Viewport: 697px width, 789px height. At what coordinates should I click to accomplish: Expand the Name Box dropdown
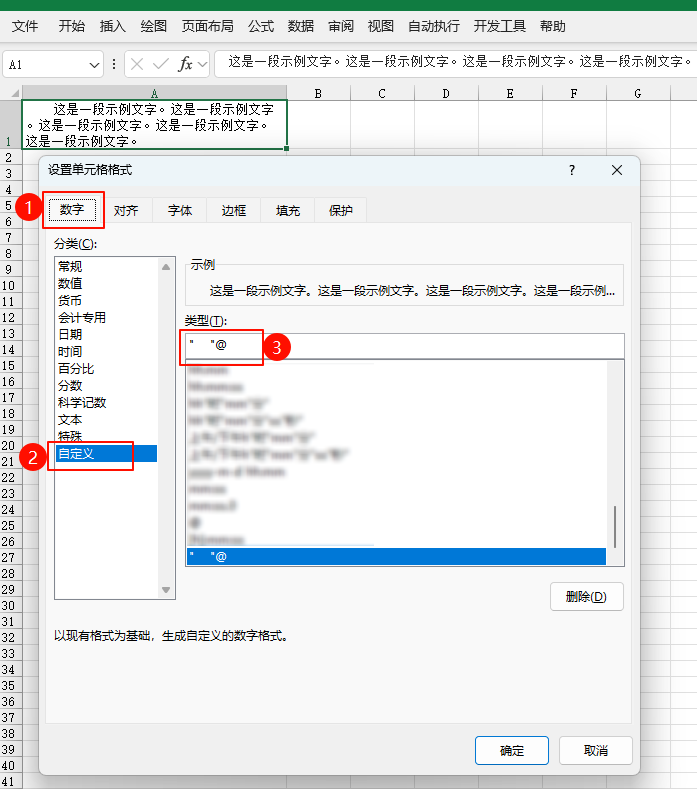coord(95,65)
